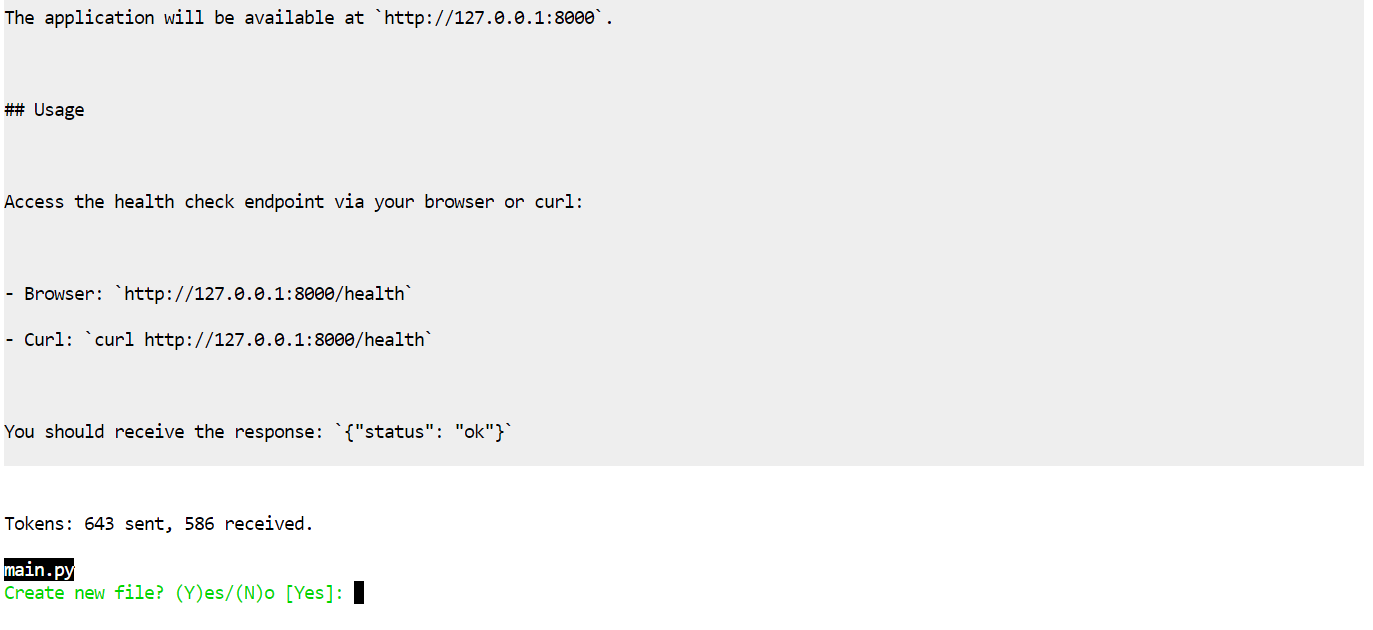Viewport: 1373px width, 630px height.
Task: Click the 'Tokens:' label
Action: click(x=39, y=524)
